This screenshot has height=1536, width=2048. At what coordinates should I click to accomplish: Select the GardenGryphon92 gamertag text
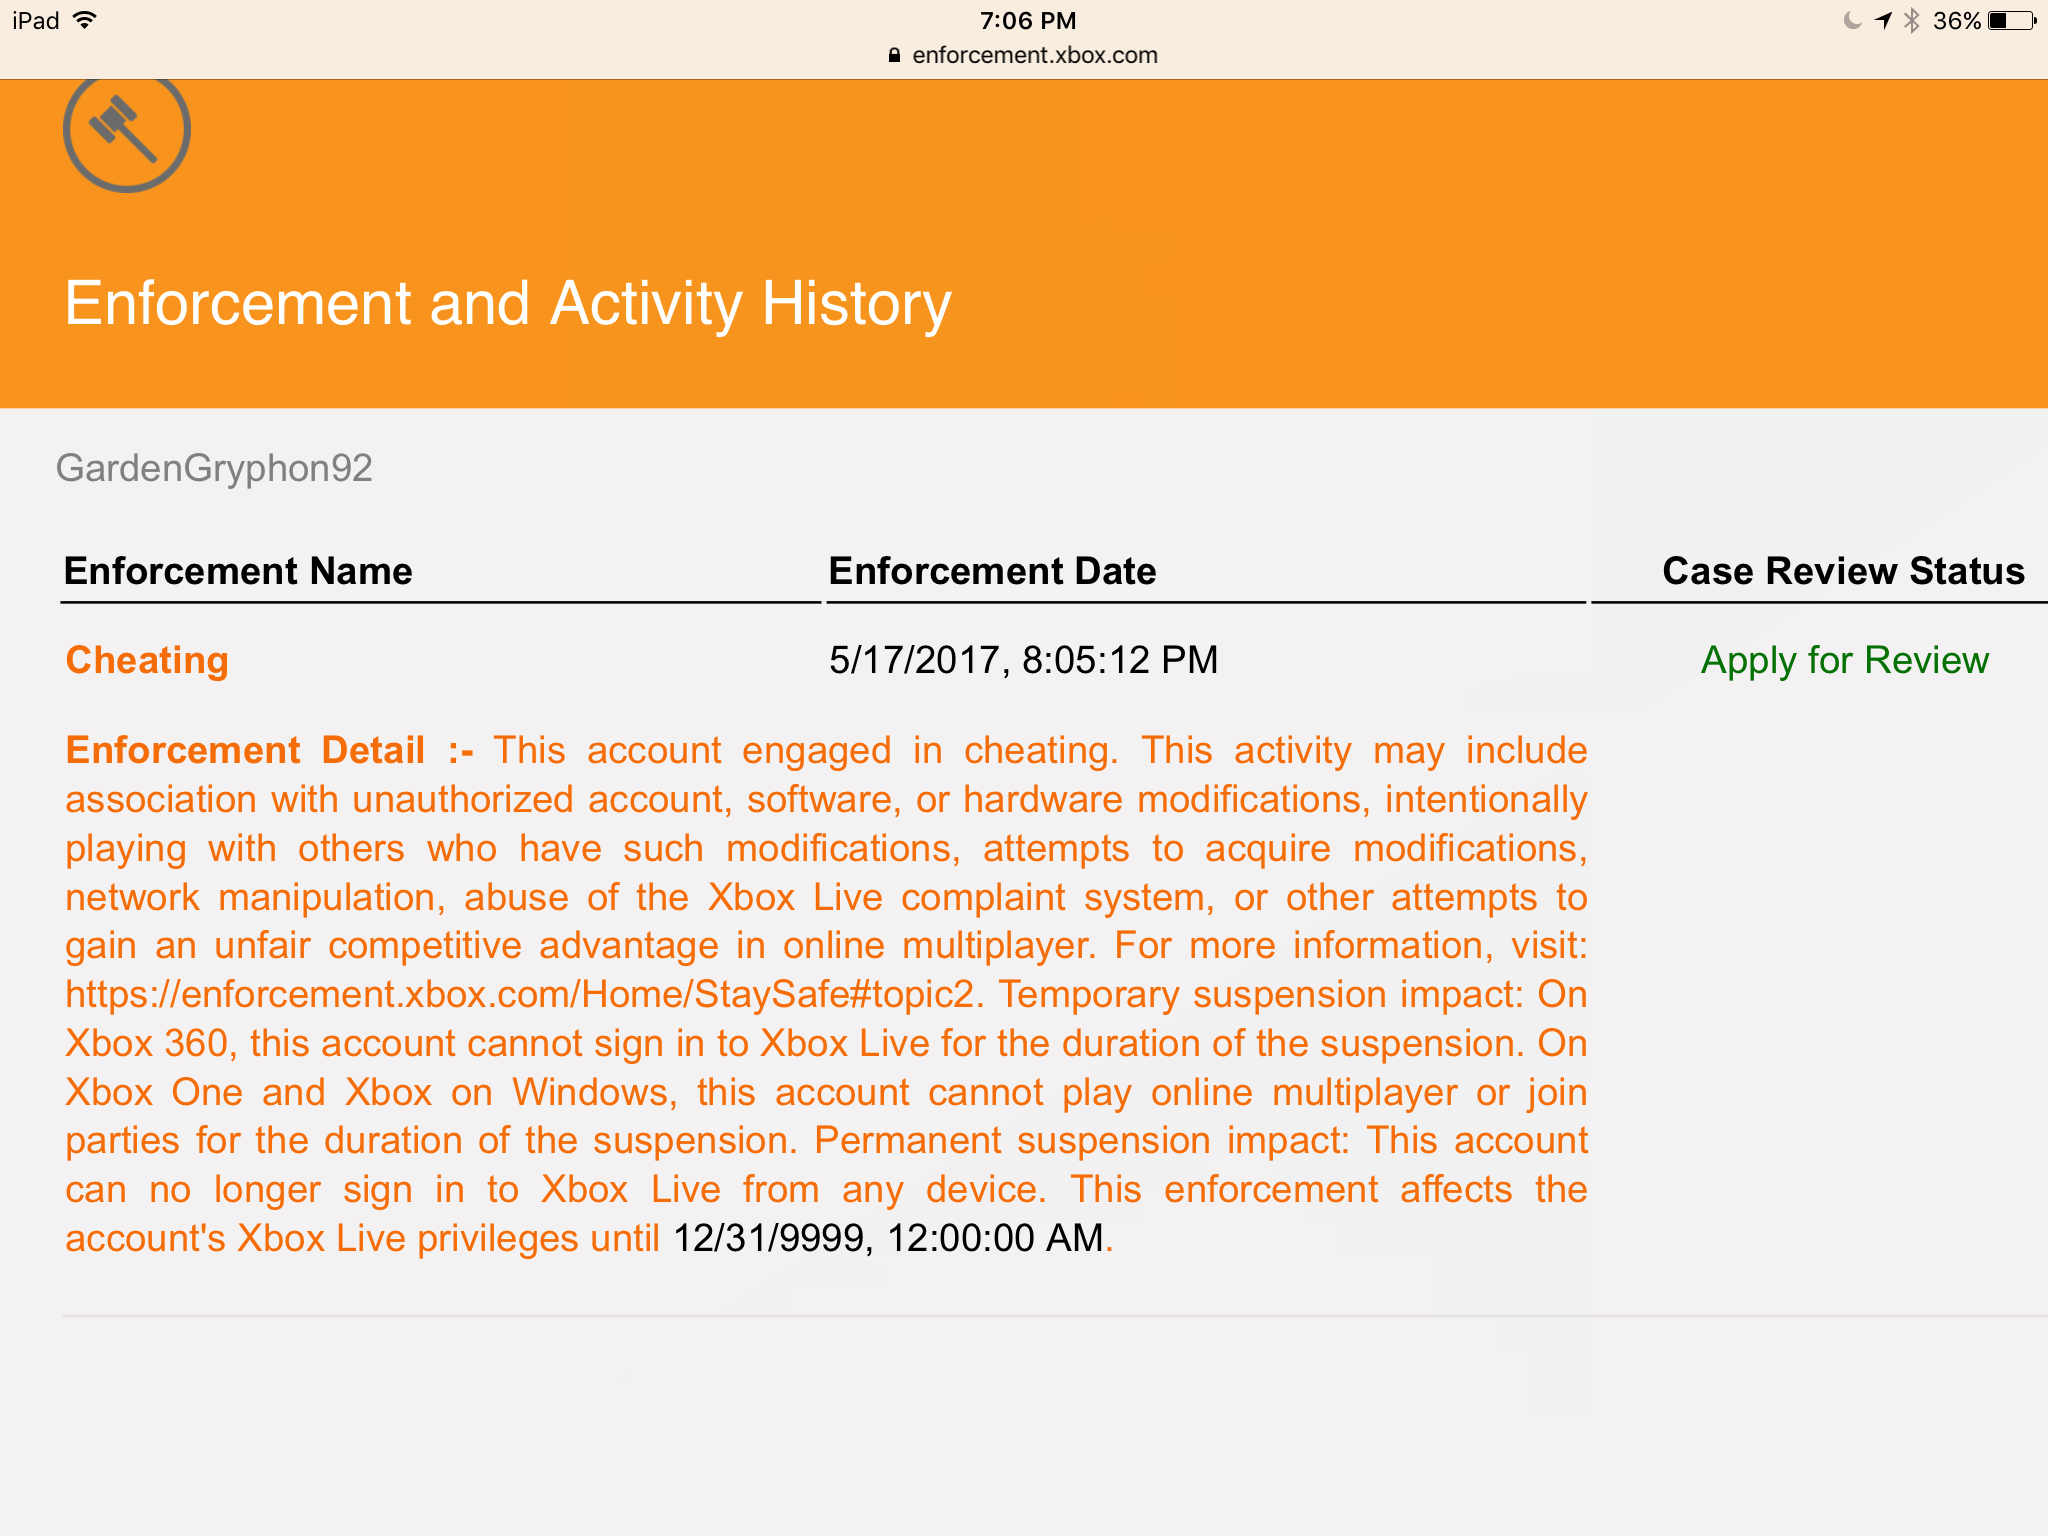214,468
